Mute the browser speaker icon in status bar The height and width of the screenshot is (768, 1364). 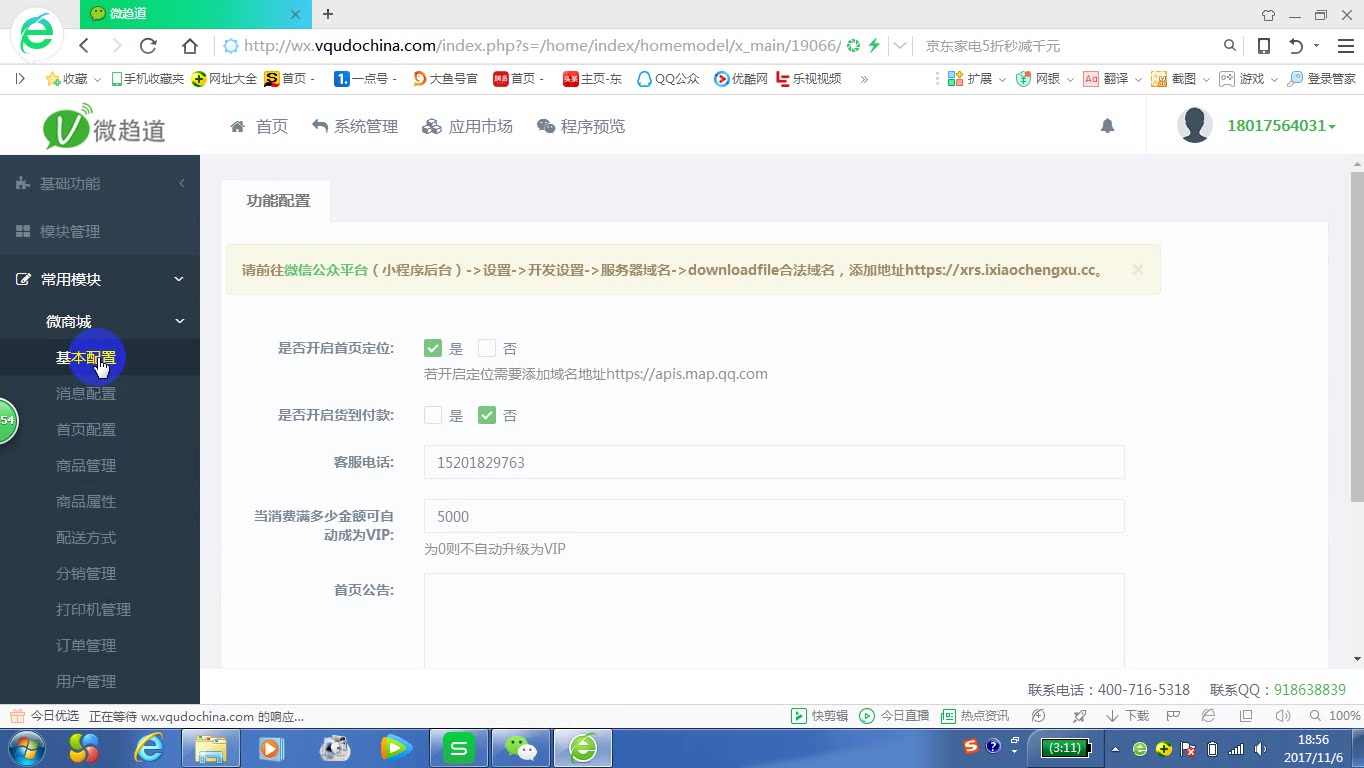(x=1285, y=716)
